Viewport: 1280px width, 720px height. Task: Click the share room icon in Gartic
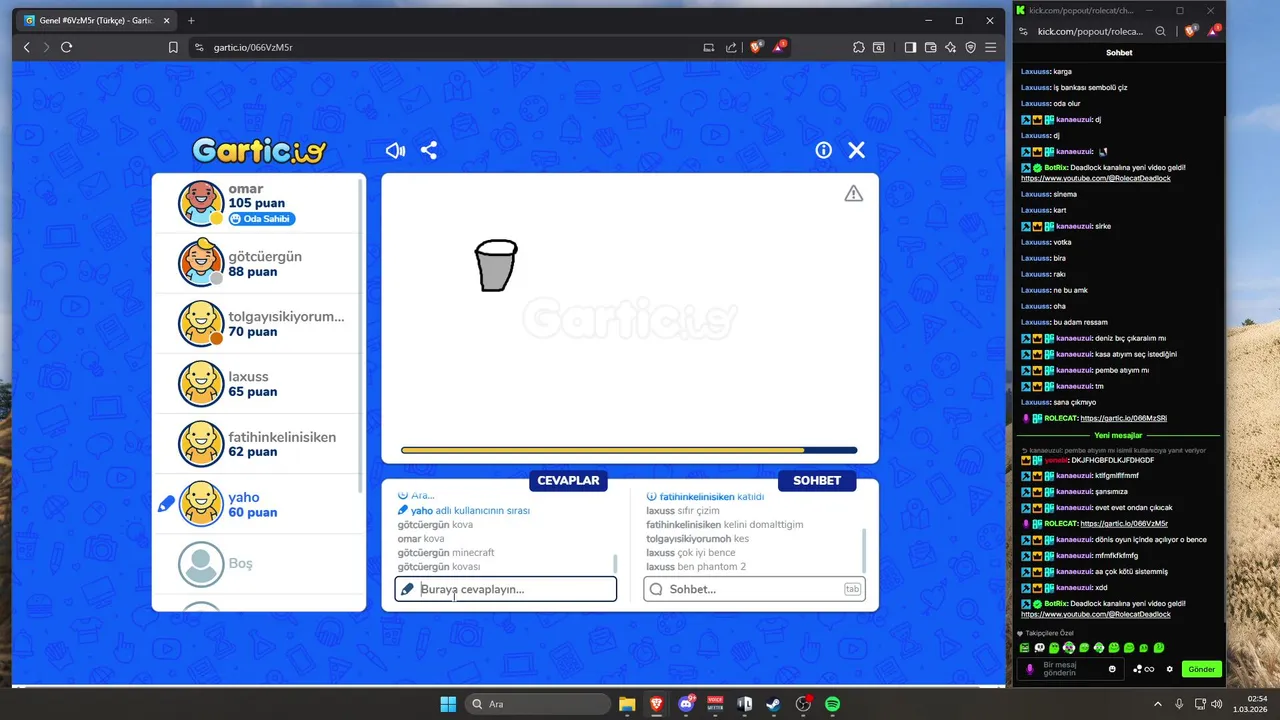coord(429,150)
